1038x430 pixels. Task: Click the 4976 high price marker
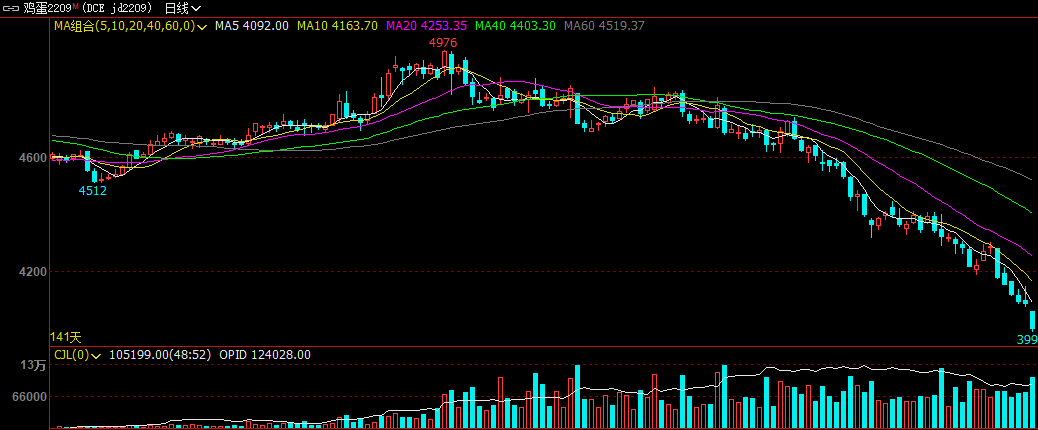coord(443,43)
